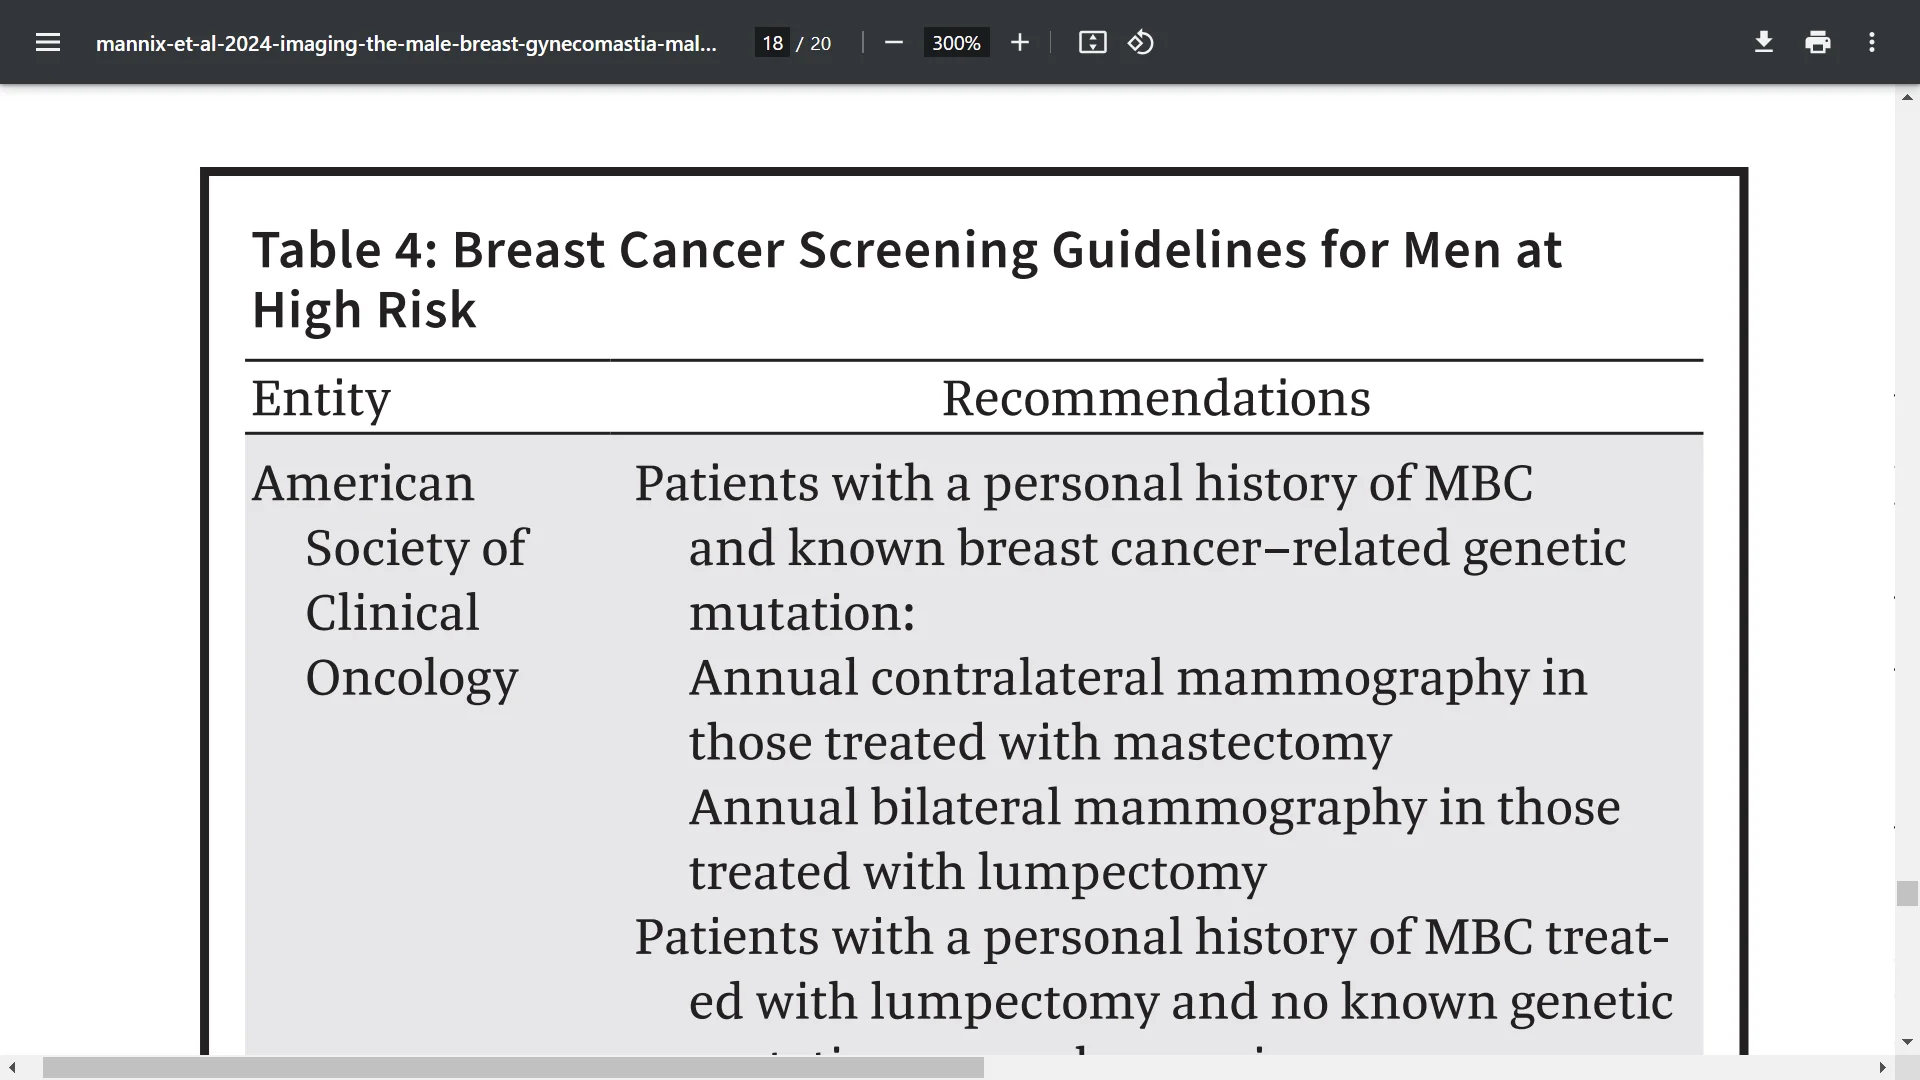The image size is (1920, 1080).
Task: Click 'and known breast cancer–related genetic' line
Action: (1158, 549)
